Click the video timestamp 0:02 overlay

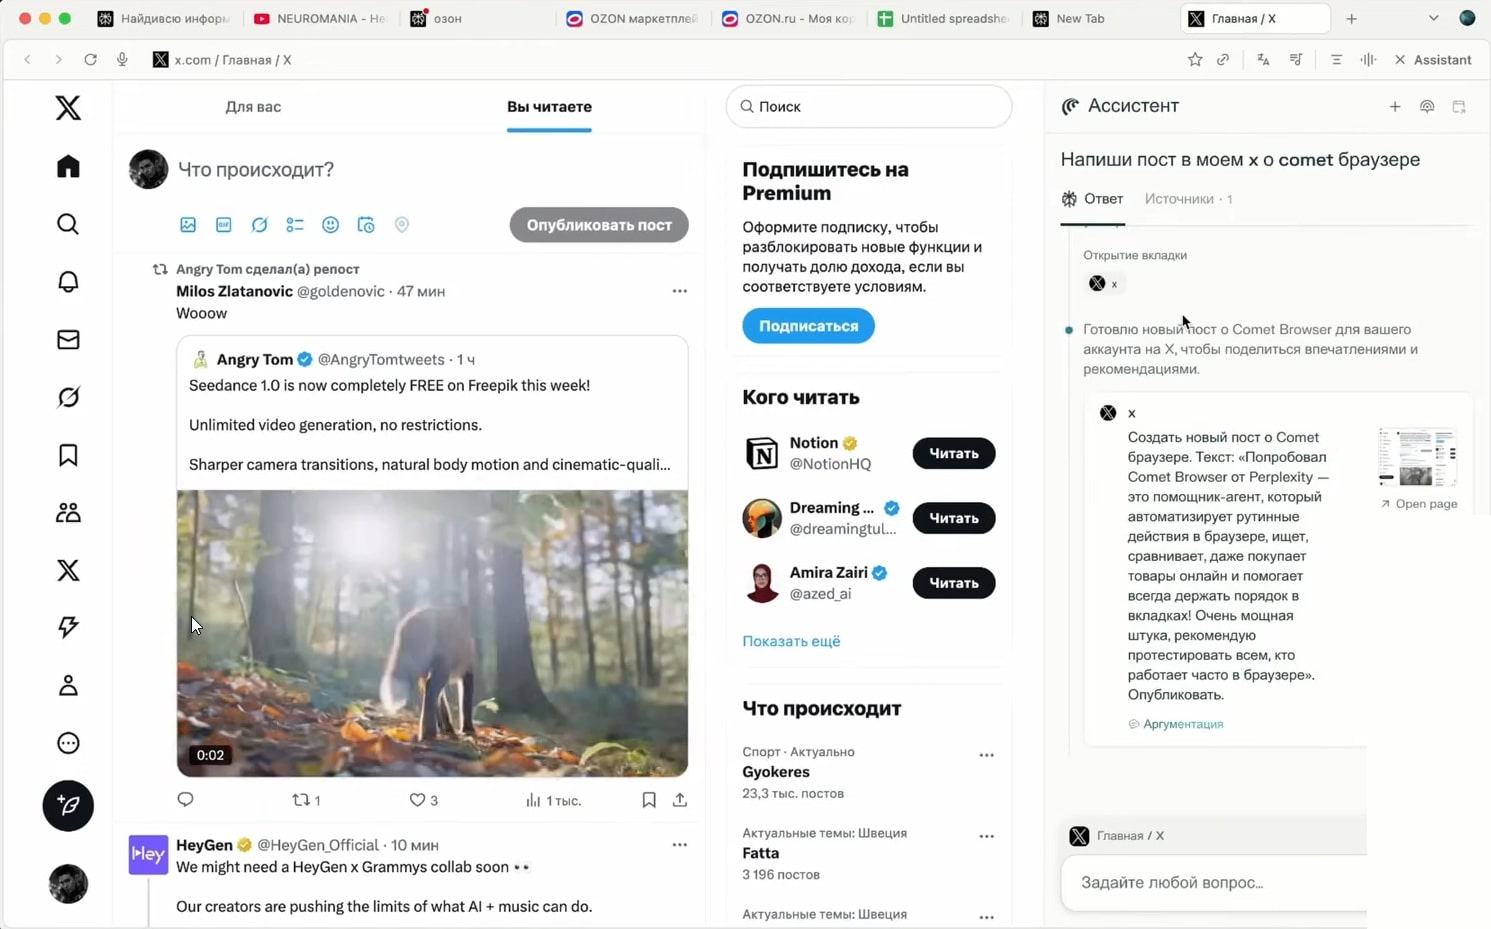point(210,755)
